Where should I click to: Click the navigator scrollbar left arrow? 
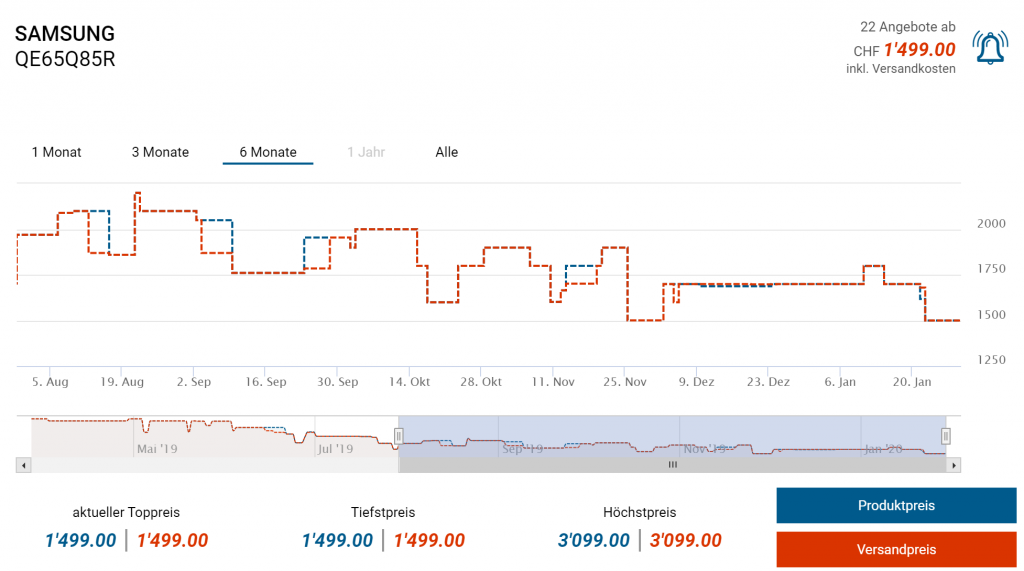[23, 465]
